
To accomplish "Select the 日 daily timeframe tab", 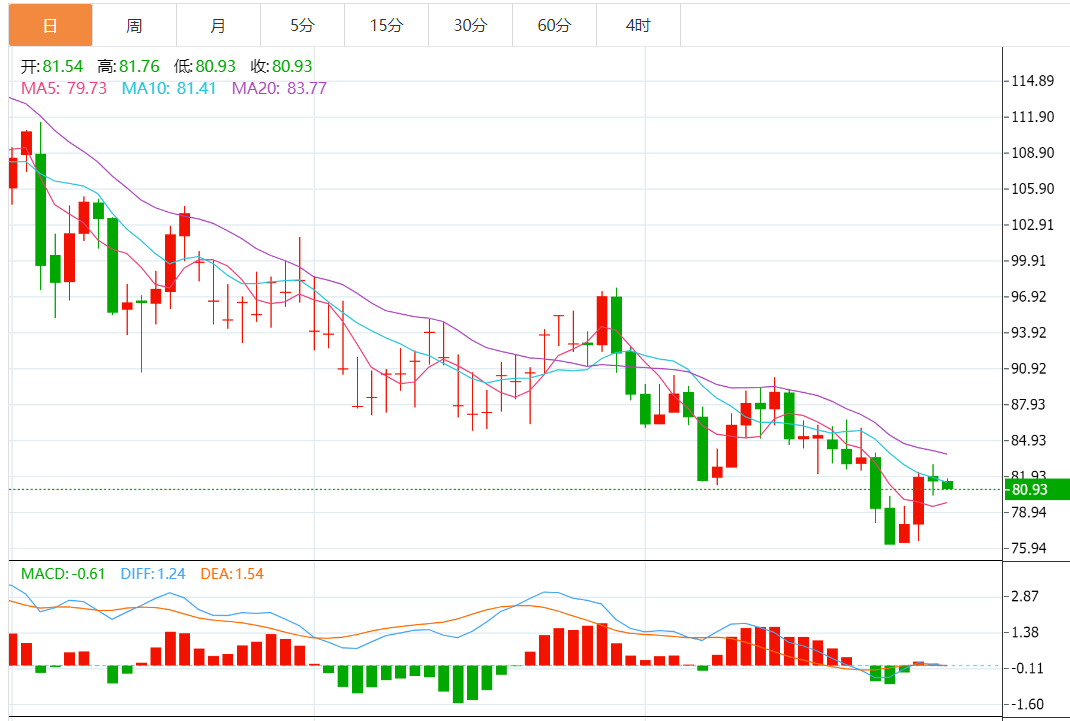I will point(50,25).
